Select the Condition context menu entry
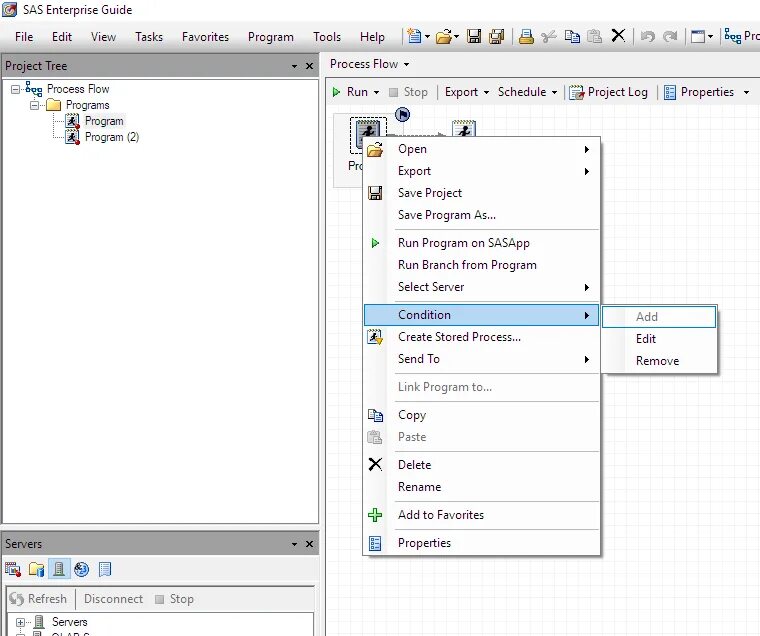This screenshot has width=760, height=636. [481, 315]
